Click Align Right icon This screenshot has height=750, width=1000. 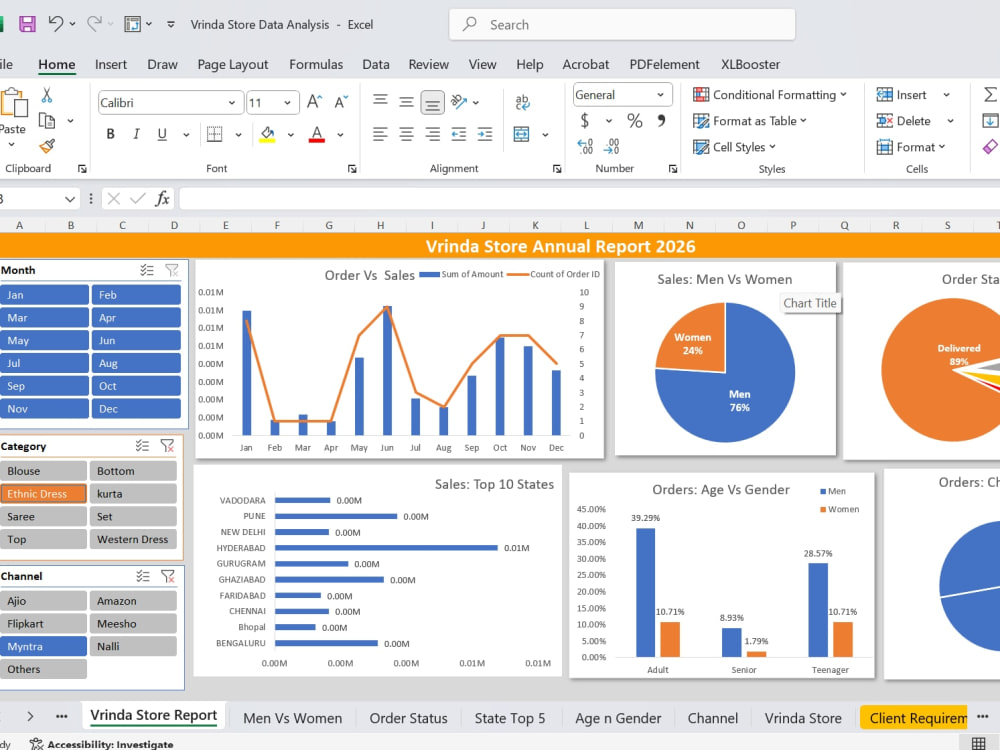[432, 134]
